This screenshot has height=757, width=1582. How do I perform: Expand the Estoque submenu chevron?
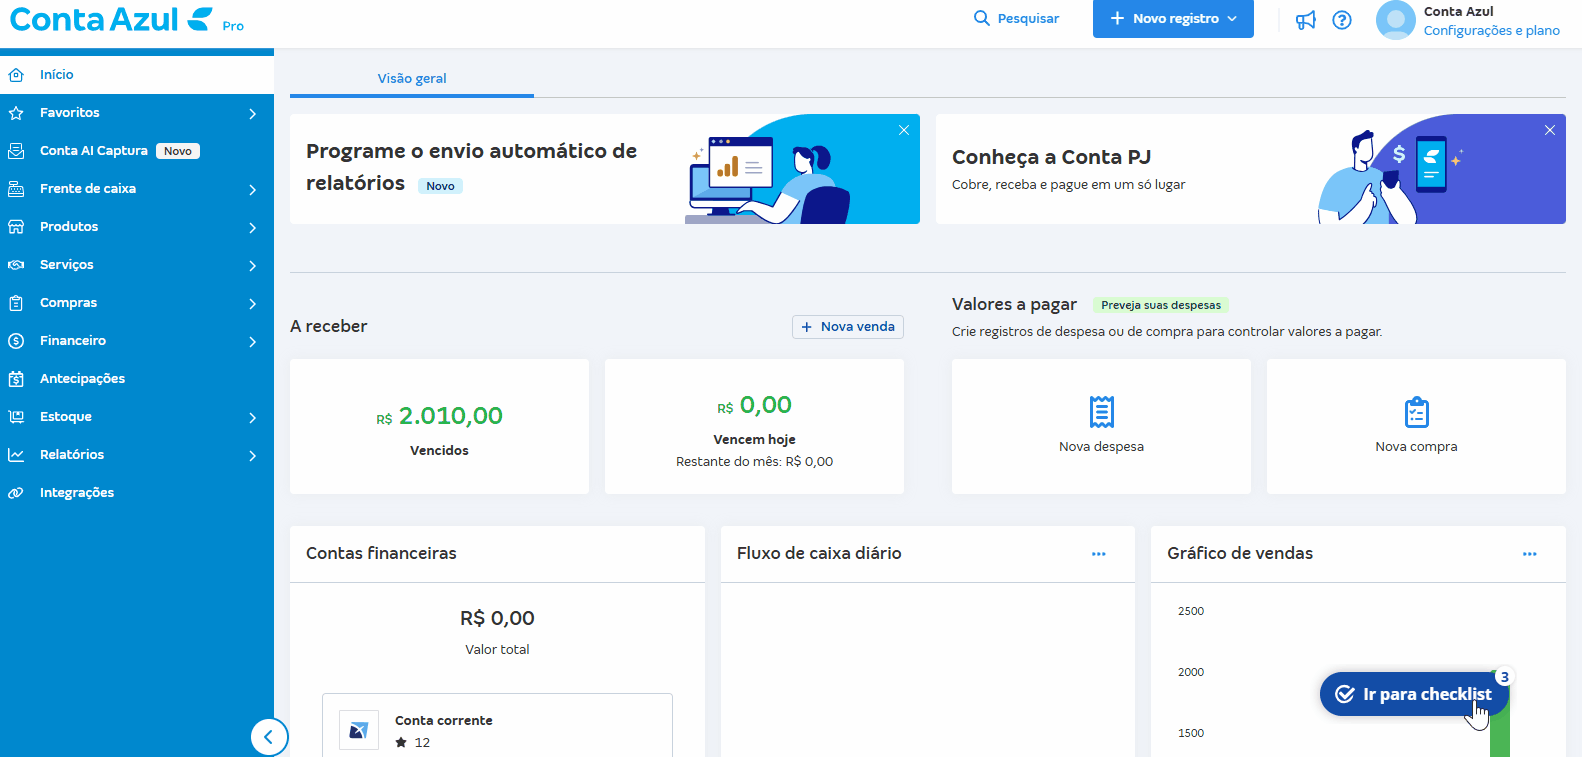coord(253,418)
